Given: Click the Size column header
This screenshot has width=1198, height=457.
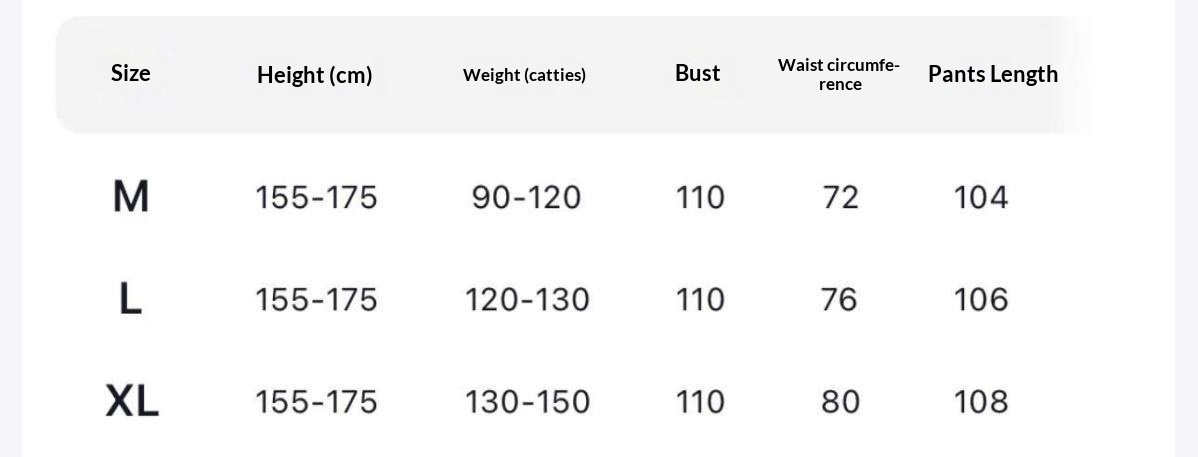Looking at the screenshot, I should [131, 73].
